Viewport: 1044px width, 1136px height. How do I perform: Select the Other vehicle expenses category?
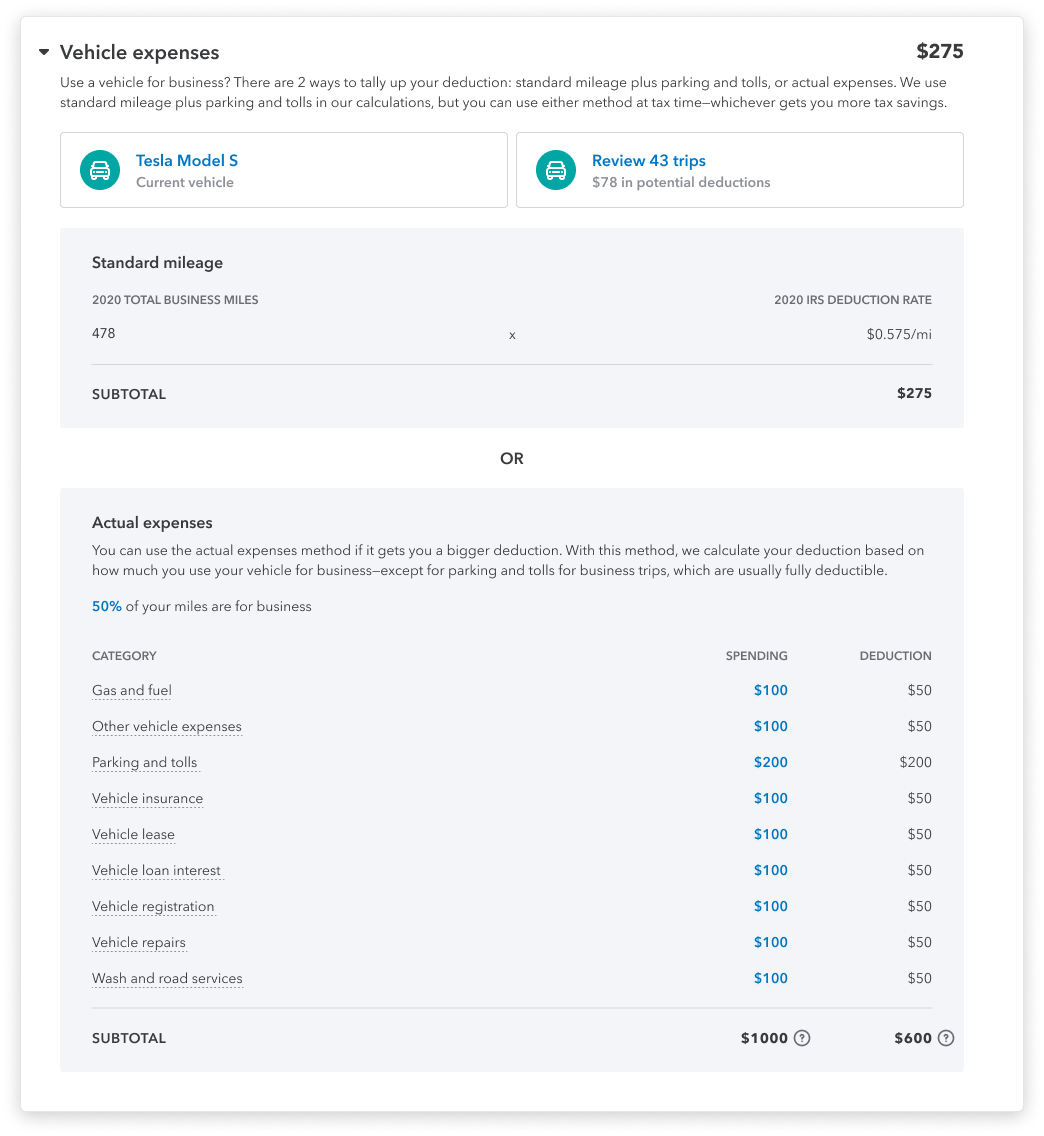pyautogui.click(x=167, y=727)
